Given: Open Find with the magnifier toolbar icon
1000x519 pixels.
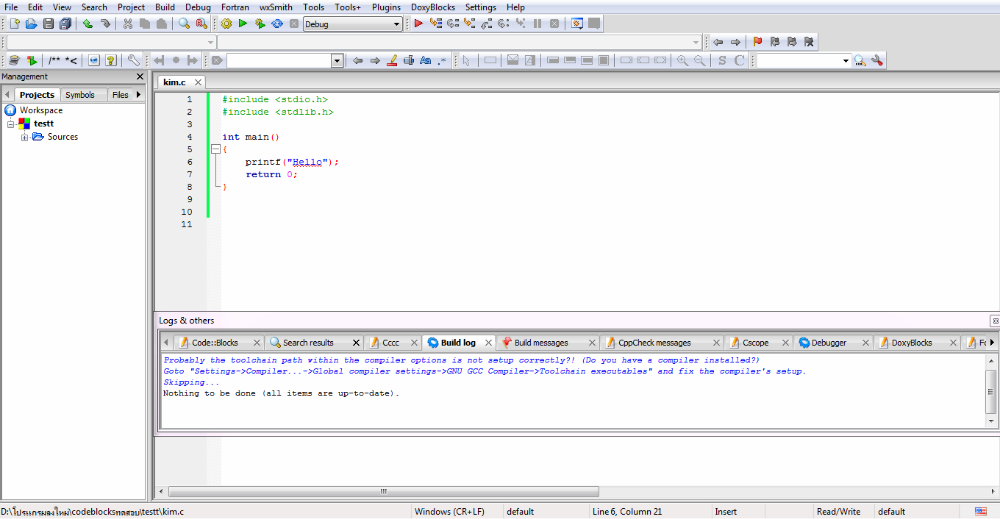Looking at the screenshot, I should (x=184, y=24).
